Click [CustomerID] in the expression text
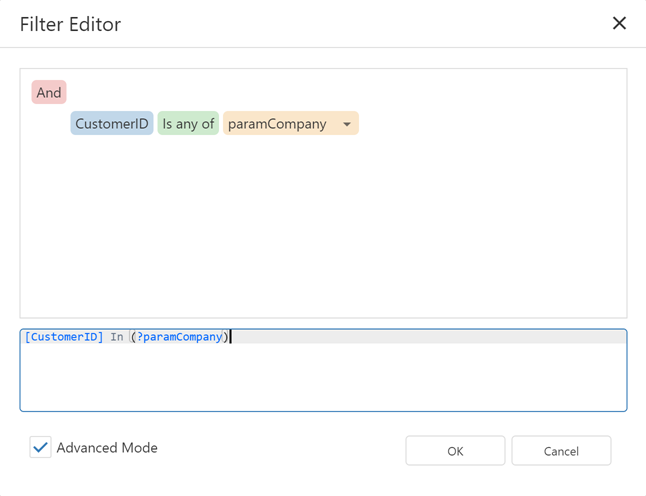Screen dimensions: 646x496 tap(64, 337)
